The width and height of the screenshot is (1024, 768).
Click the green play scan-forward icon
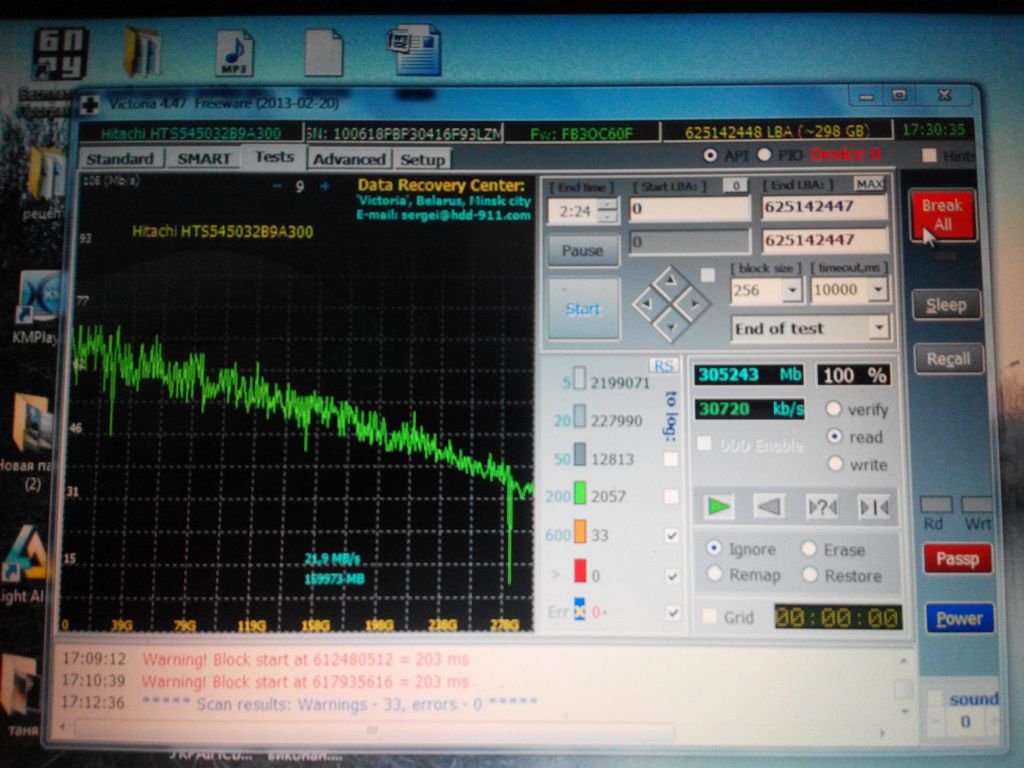[x=718, y=506]
